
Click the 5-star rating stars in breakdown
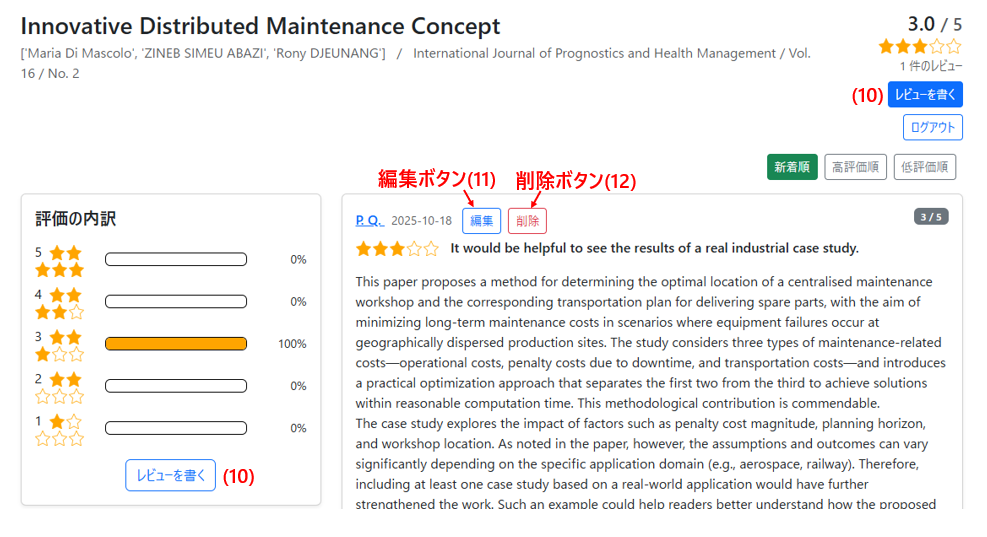[60, 261]
